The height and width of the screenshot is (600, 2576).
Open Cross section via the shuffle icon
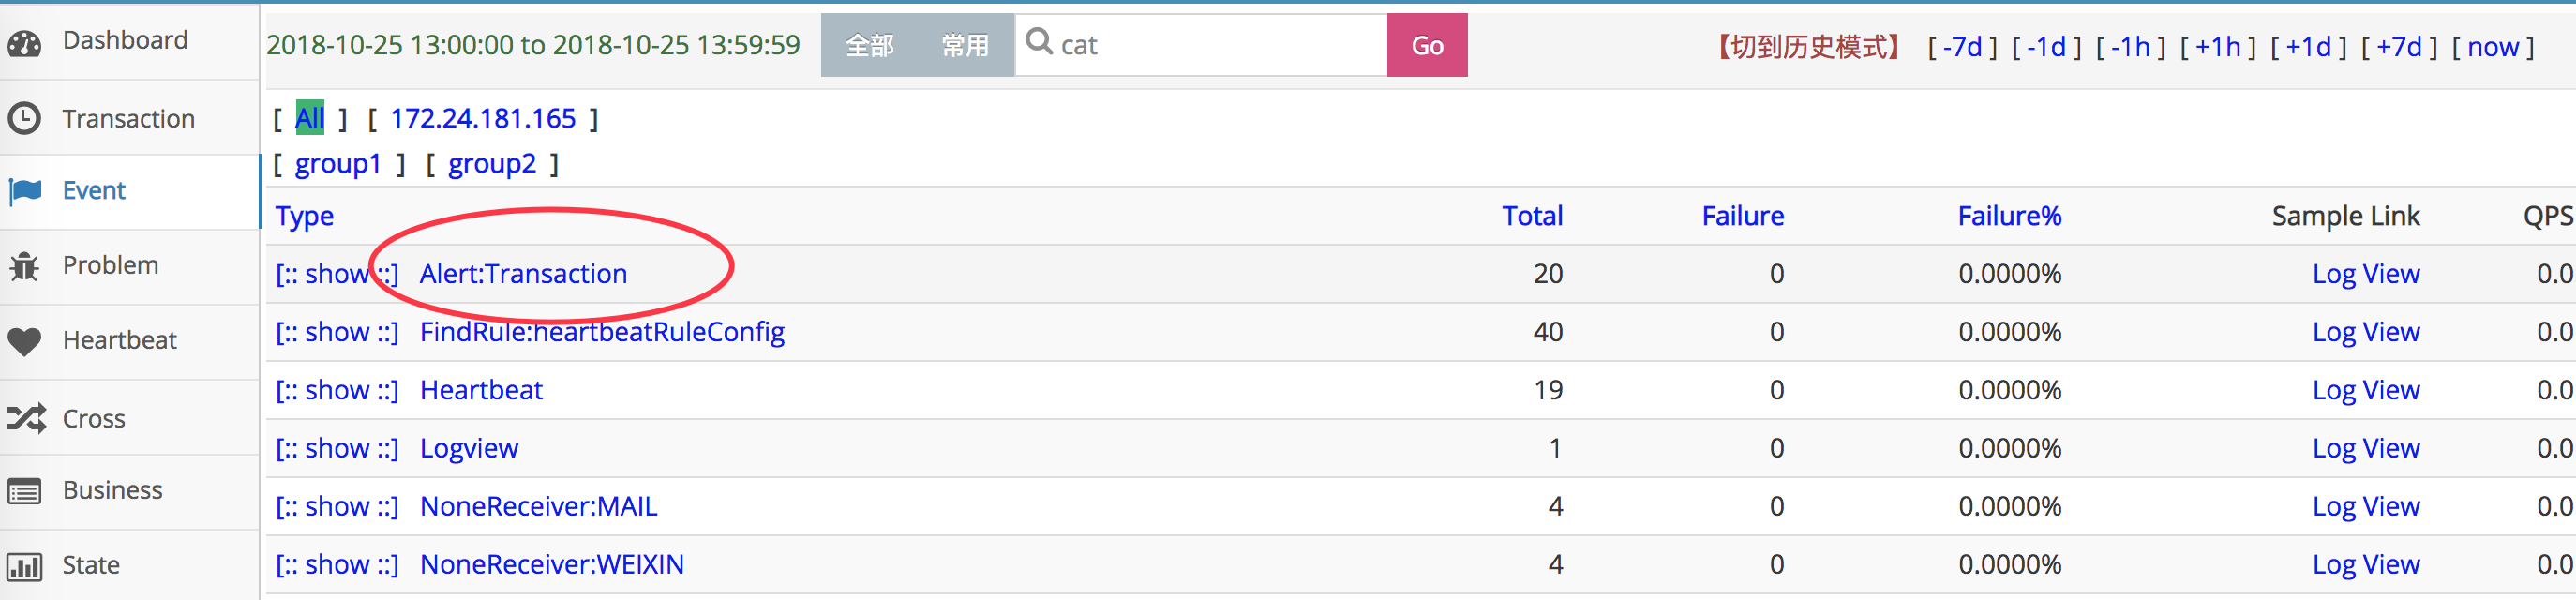coord(27,418)
